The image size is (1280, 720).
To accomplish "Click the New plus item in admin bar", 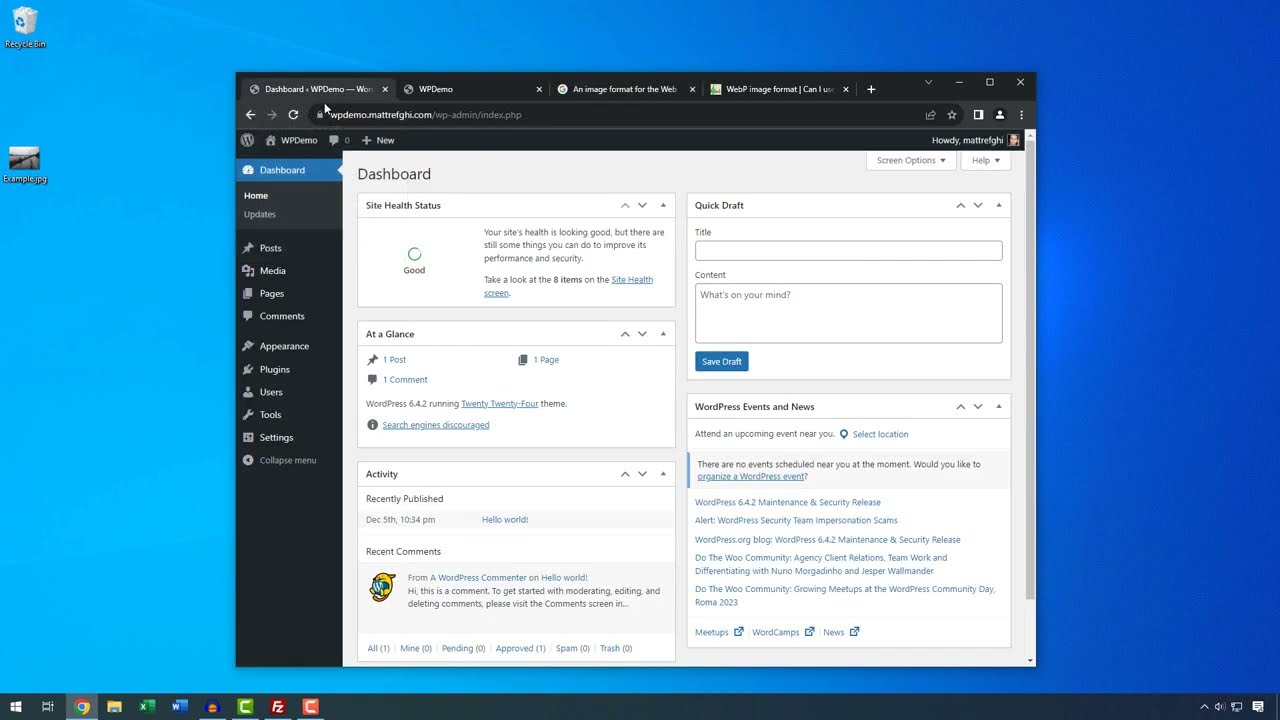I will click(378, 140).
